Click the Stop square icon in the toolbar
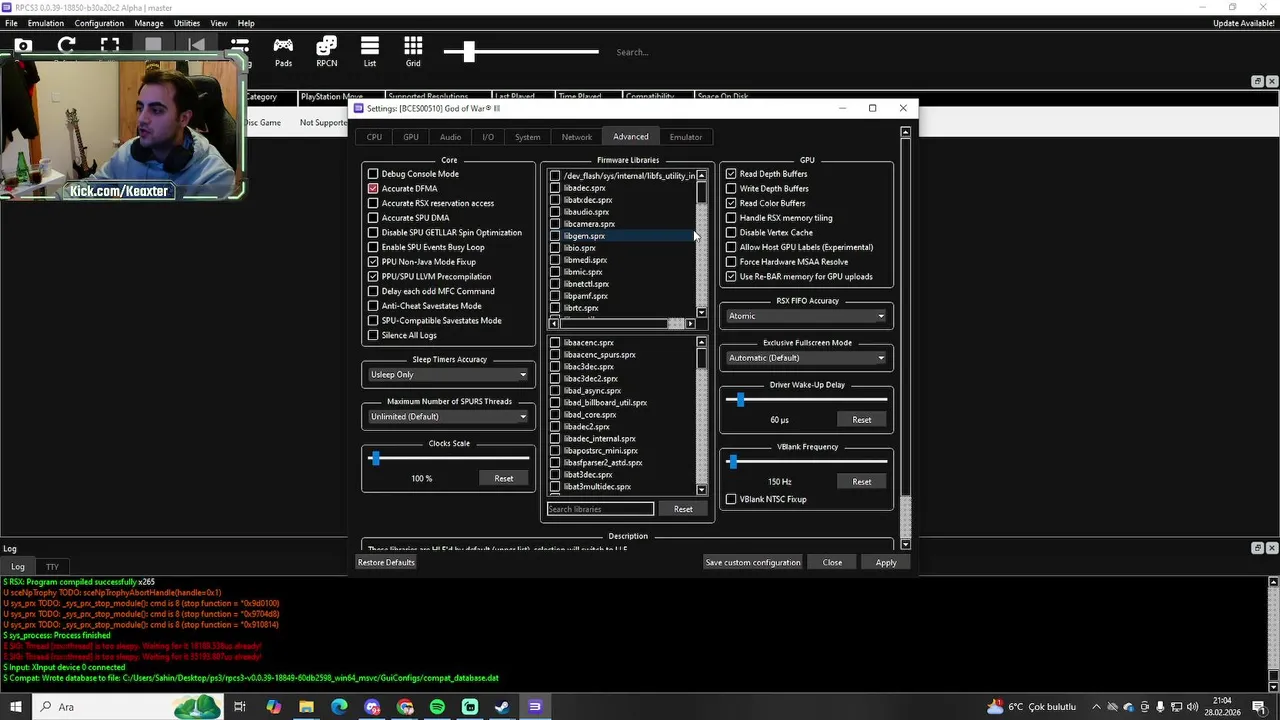Screen dimensions: 1280x720 [x=153, y=46]
